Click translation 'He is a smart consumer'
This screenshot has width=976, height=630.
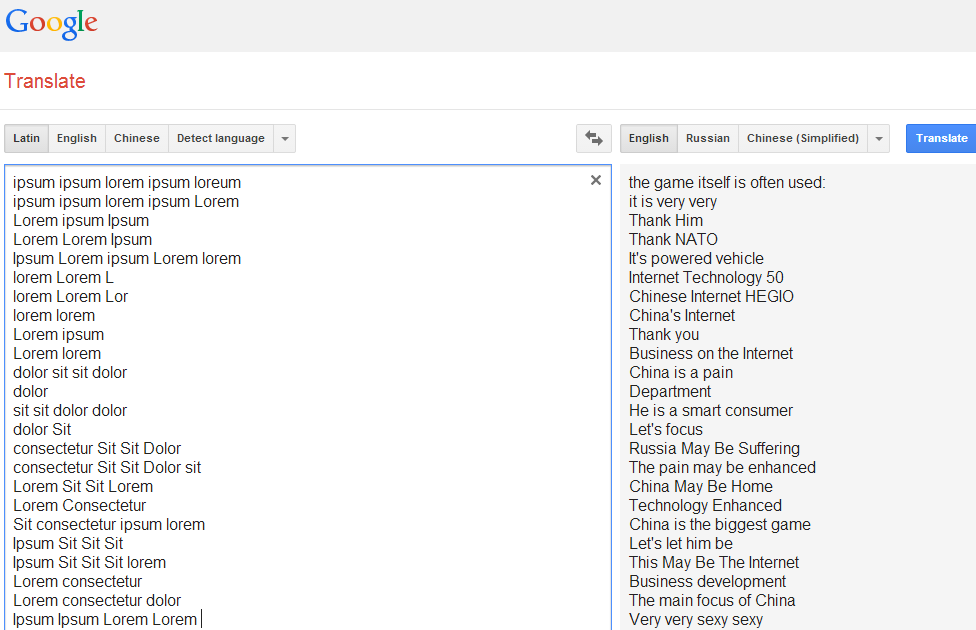[x=711, y=410]
